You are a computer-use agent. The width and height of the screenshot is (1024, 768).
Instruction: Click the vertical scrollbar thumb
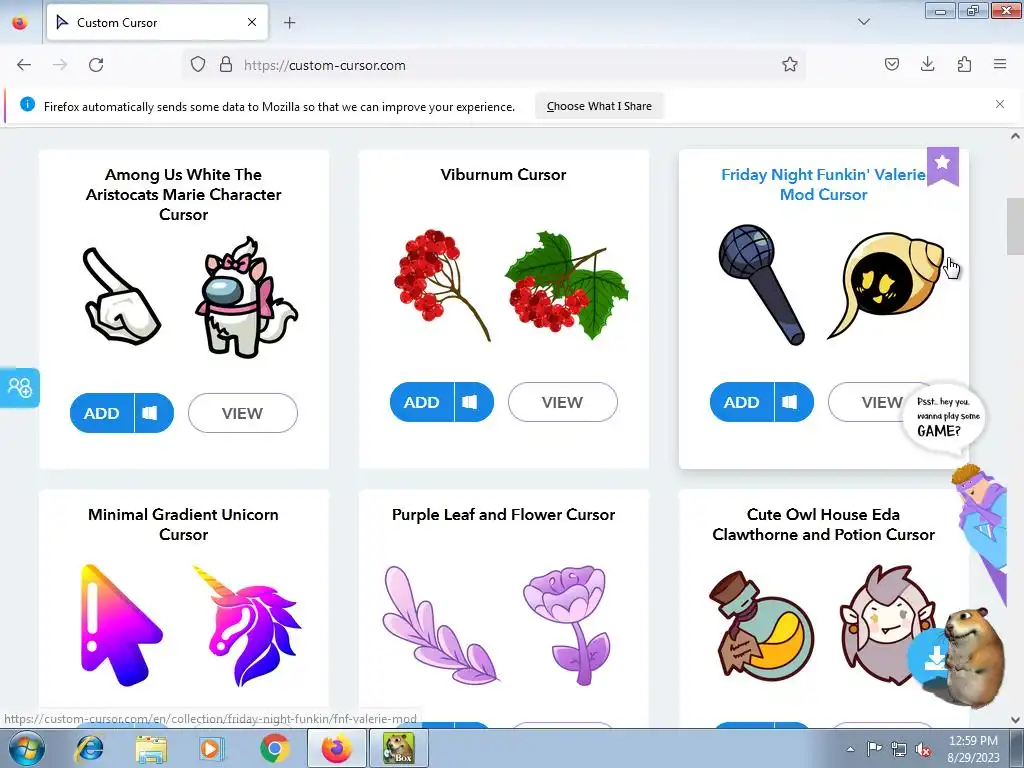(x=1015, y=226)
